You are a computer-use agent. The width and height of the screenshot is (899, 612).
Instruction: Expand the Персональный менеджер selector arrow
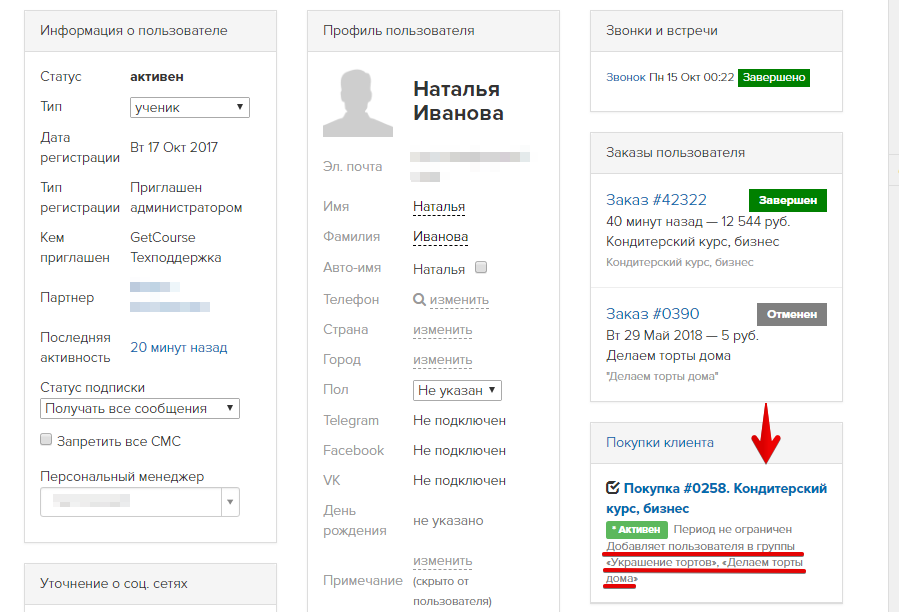230,502
